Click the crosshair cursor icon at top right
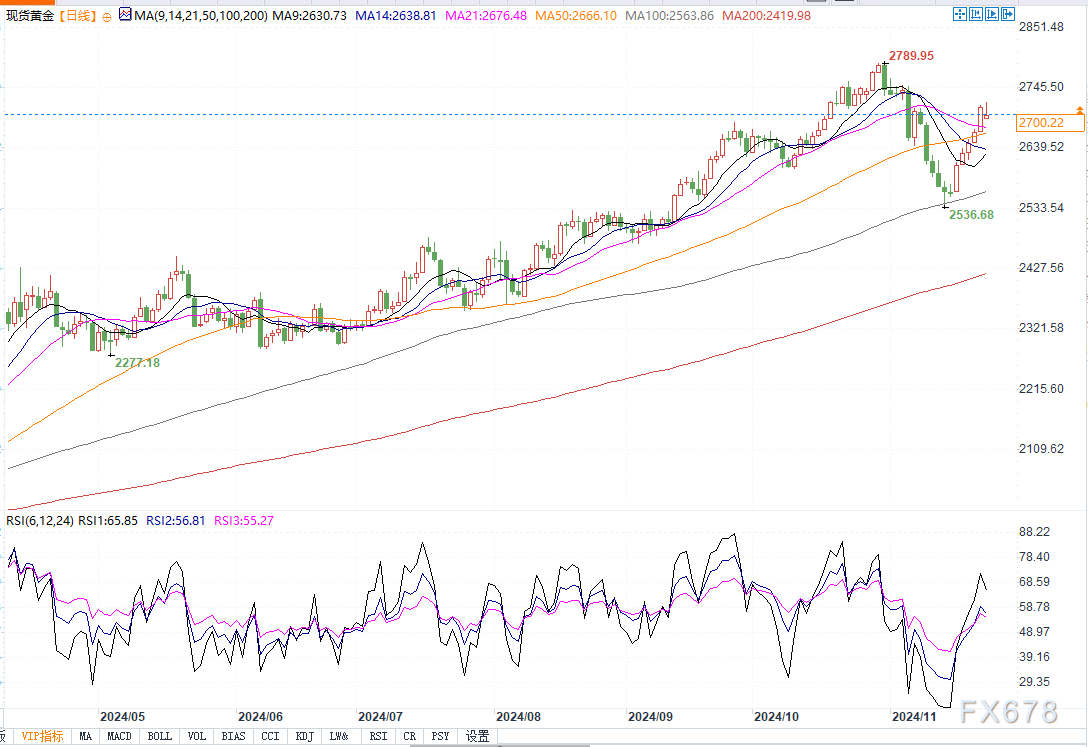Screen dimensions: 1088x747 pos(960,15)
